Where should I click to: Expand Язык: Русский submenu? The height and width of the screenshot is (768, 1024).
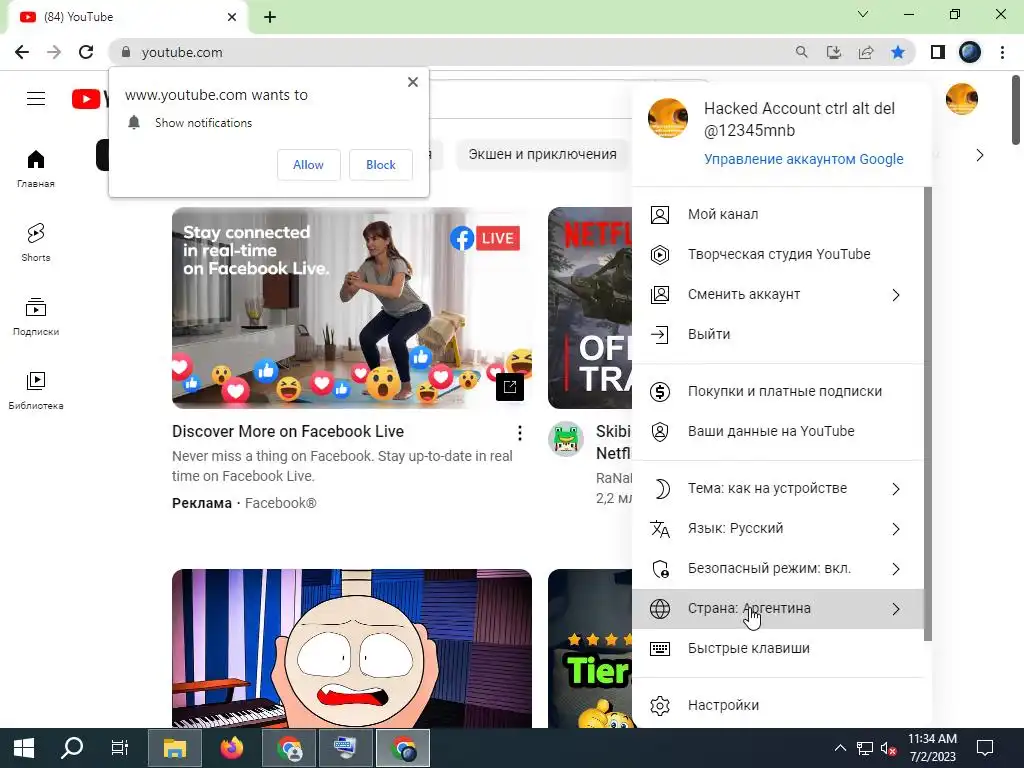pos(778,528)
